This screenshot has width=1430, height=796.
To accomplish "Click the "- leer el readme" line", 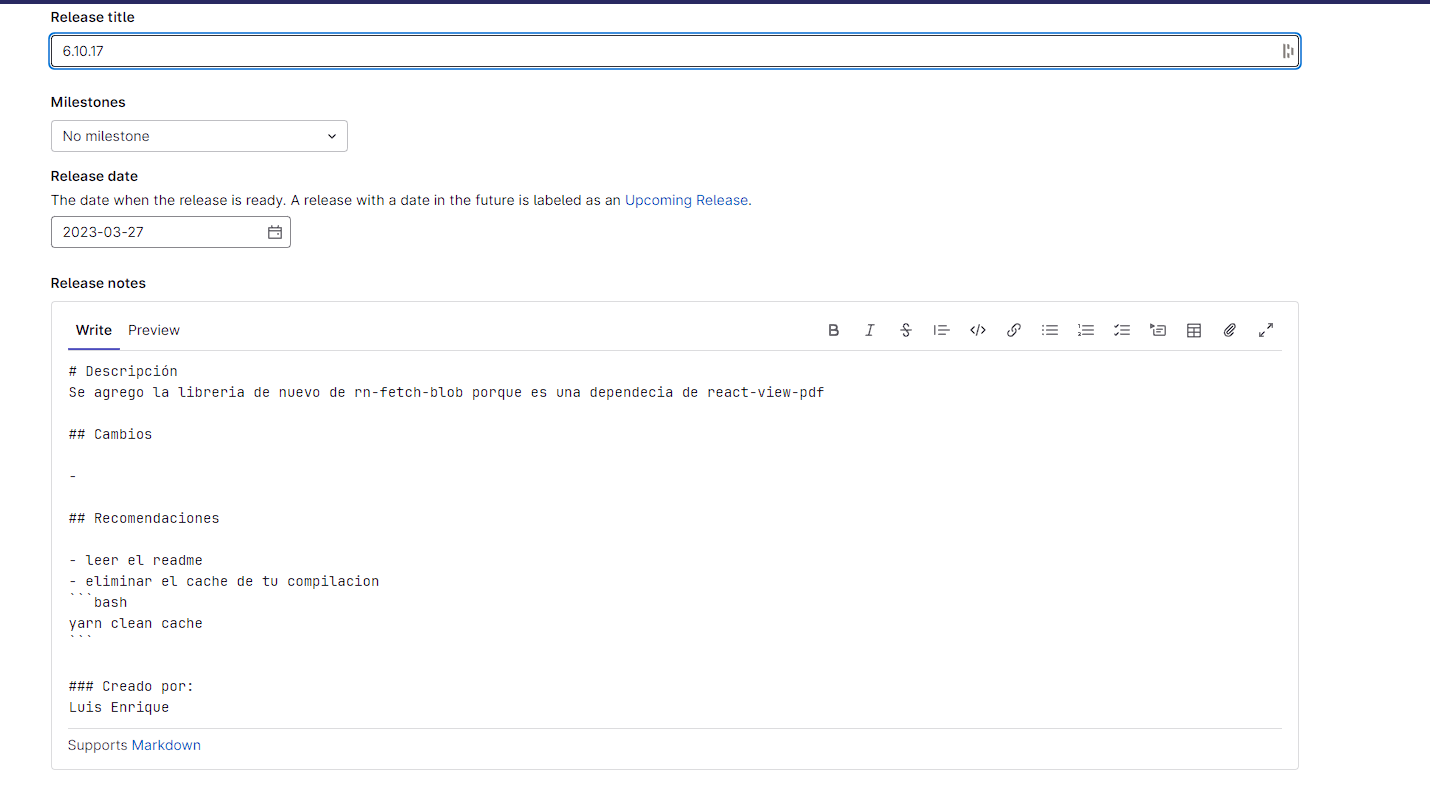I will coord(136,560).
